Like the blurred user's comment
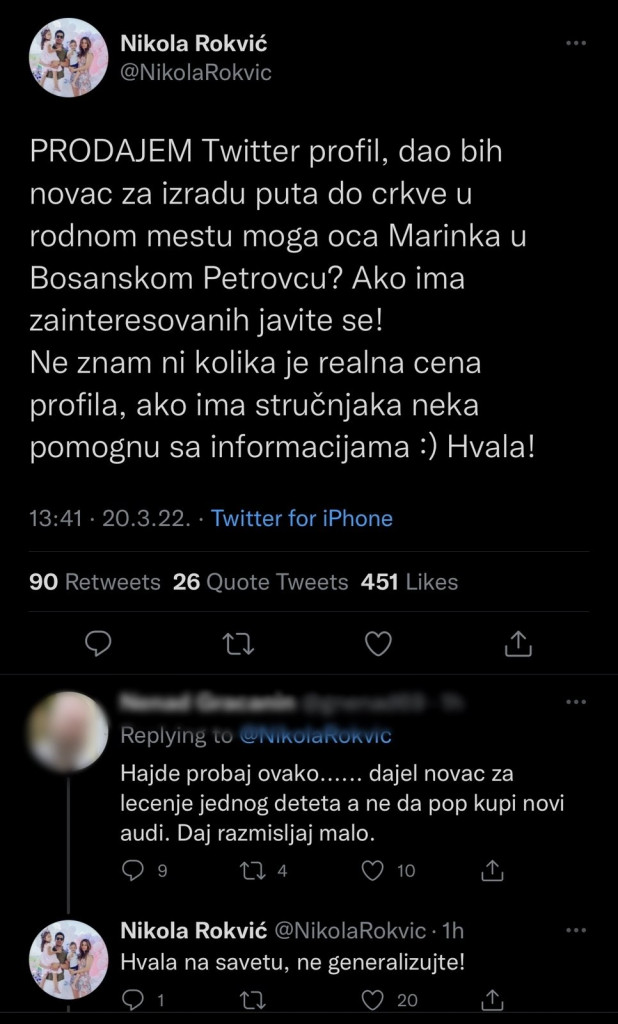 [x=374, y=871]
